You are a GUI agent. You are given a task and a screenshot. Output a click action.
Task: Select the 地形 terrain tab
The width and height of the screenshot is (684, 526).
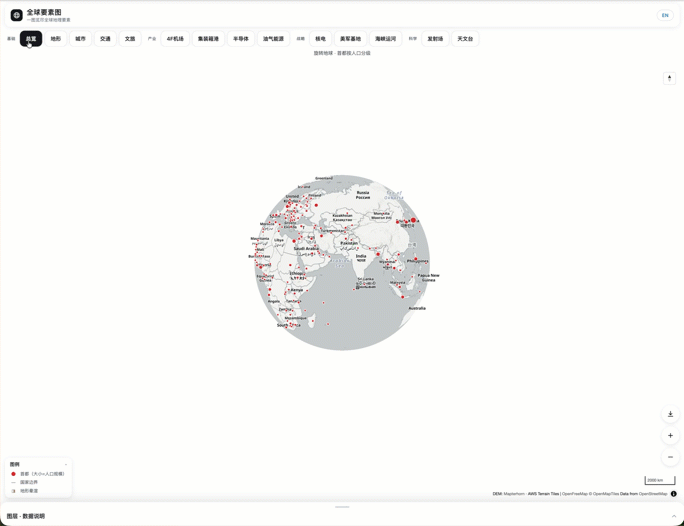(56, 39)
